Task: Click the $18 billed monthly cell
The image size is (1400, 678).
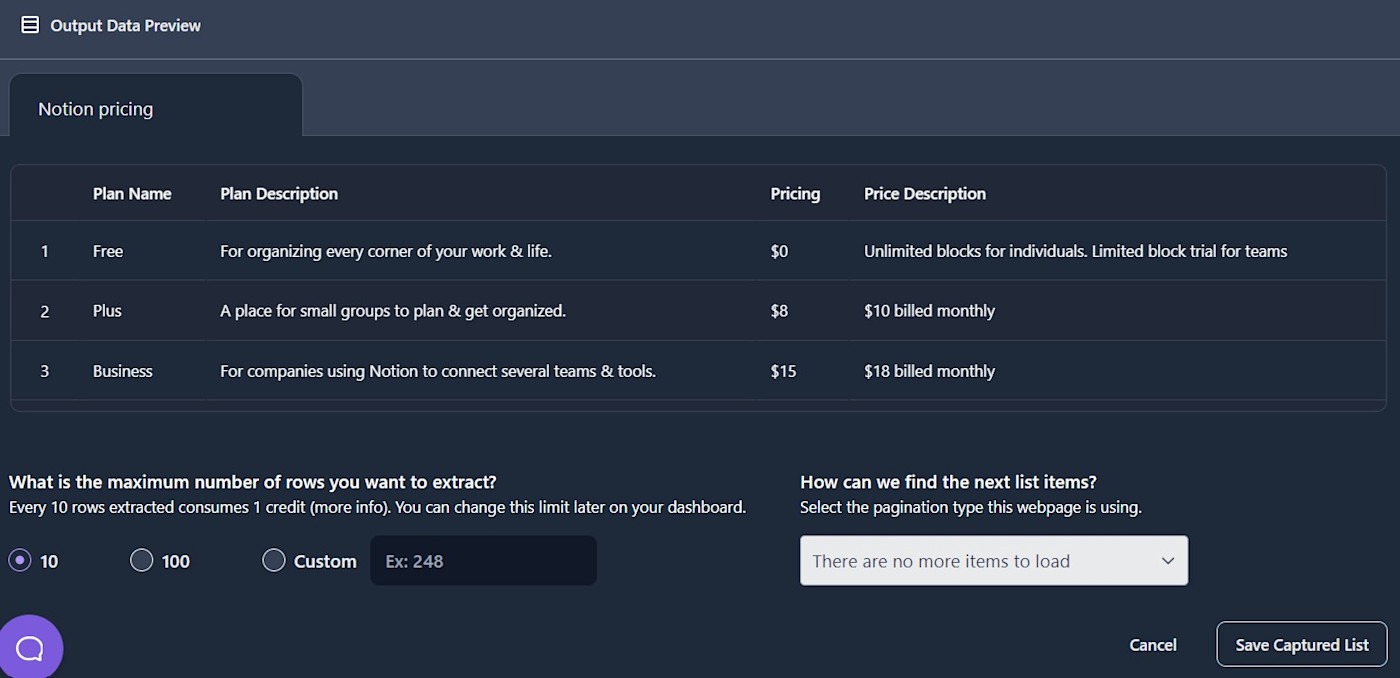Action: point(929,371)
